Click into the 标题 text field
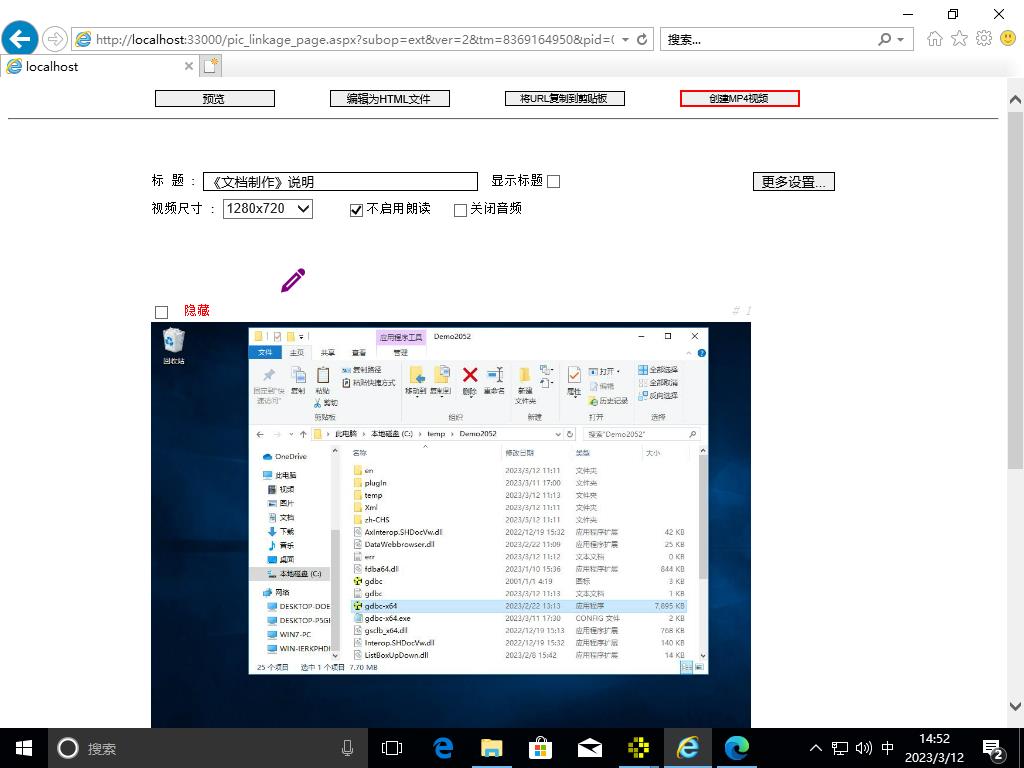Viewport: 1024px width, 768px height. (340, 182)
